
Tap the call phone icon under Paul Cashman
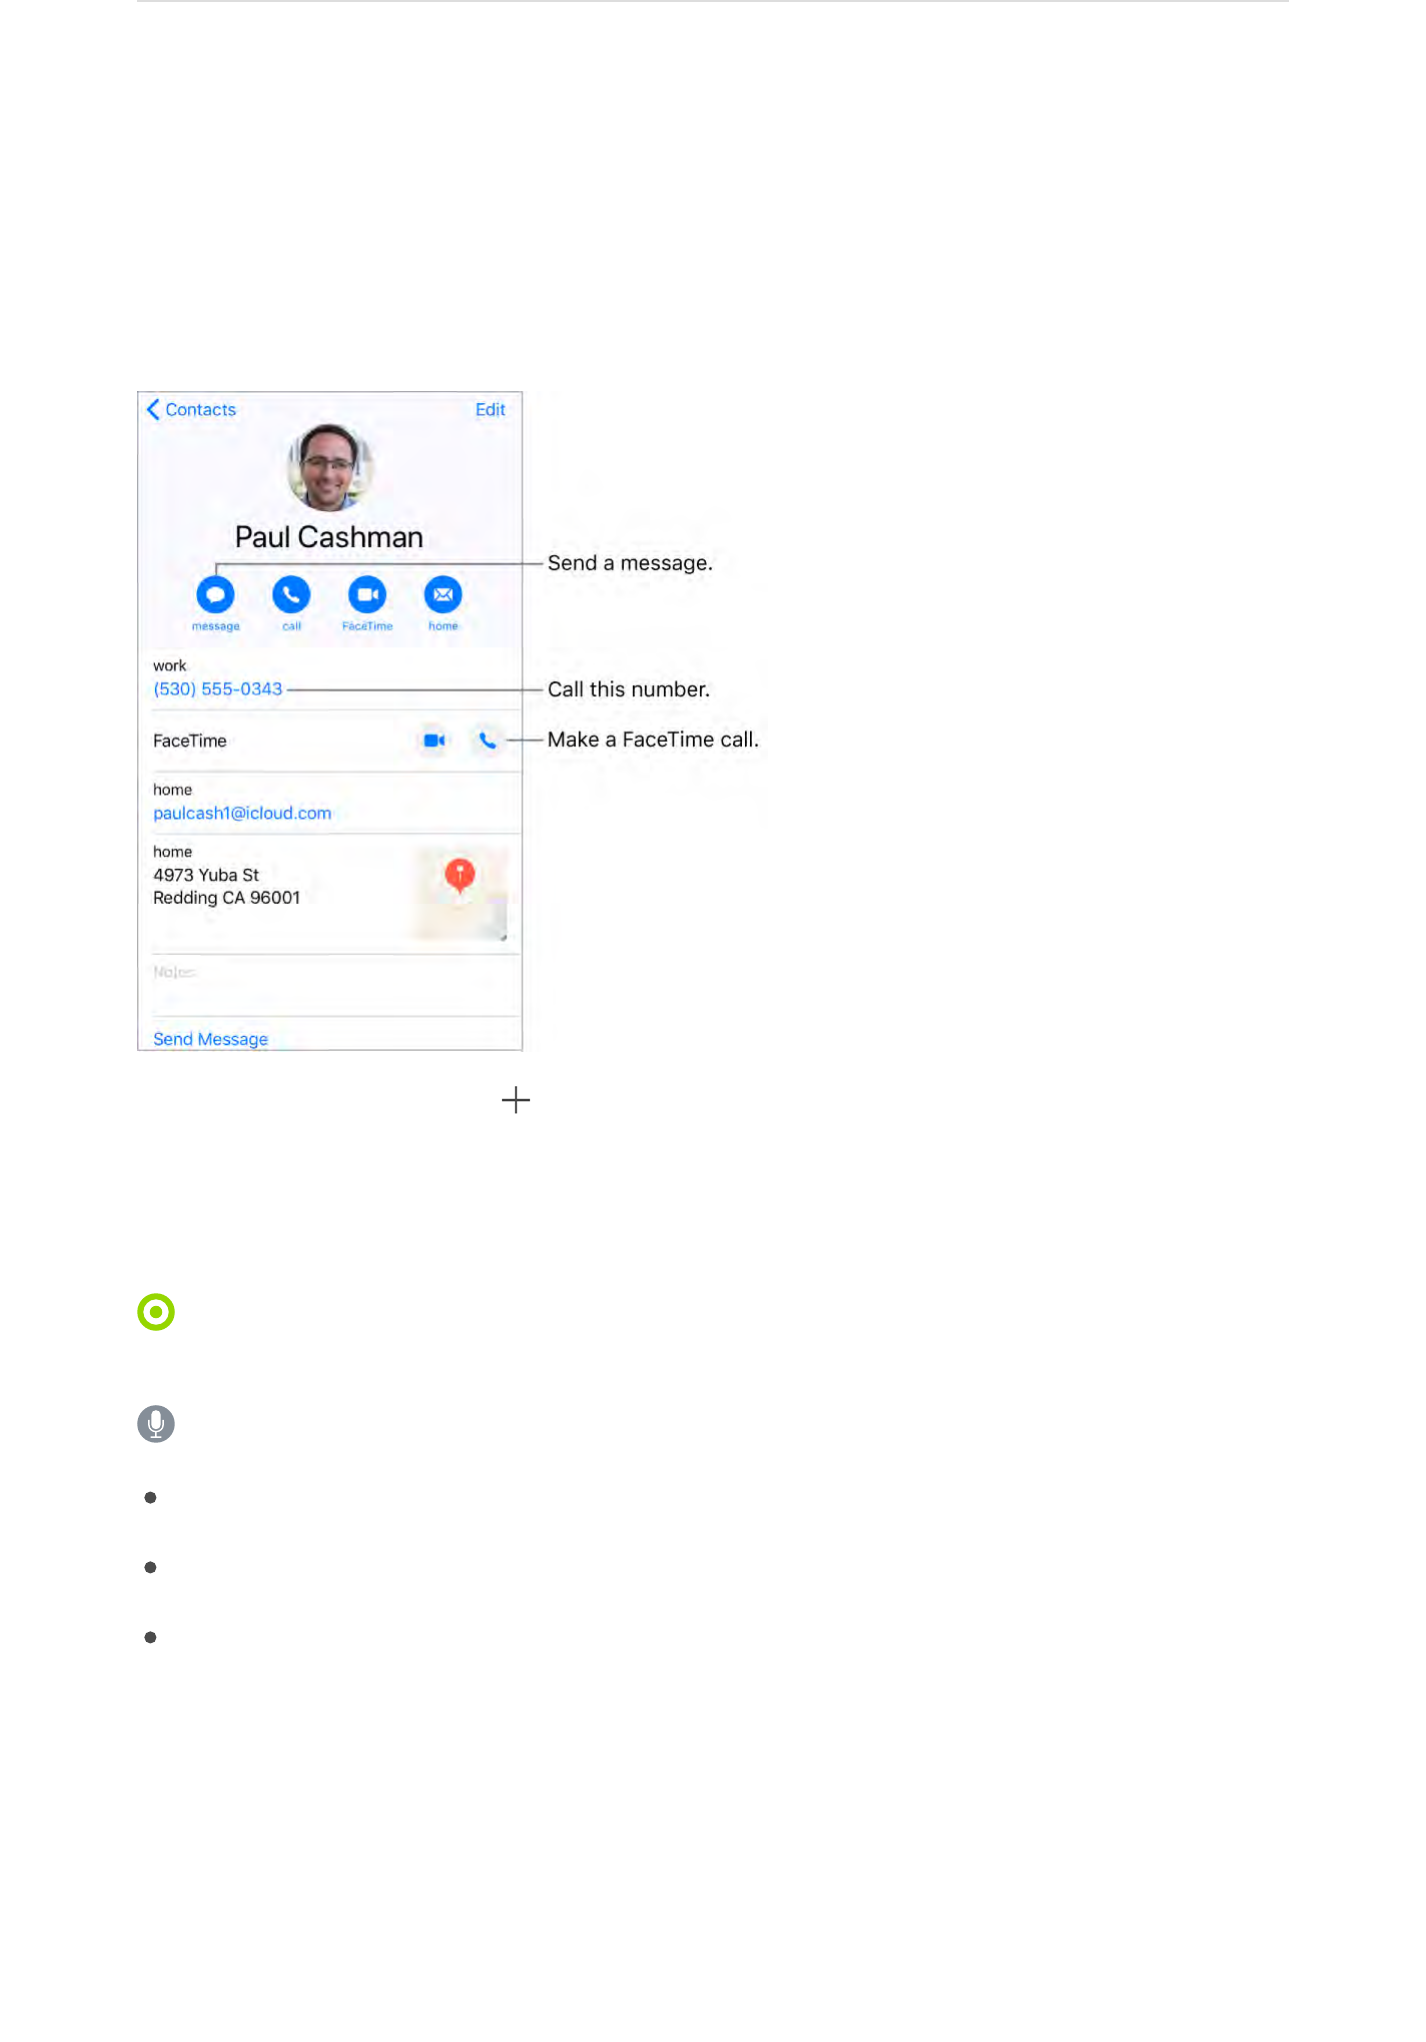pos(291,595)
